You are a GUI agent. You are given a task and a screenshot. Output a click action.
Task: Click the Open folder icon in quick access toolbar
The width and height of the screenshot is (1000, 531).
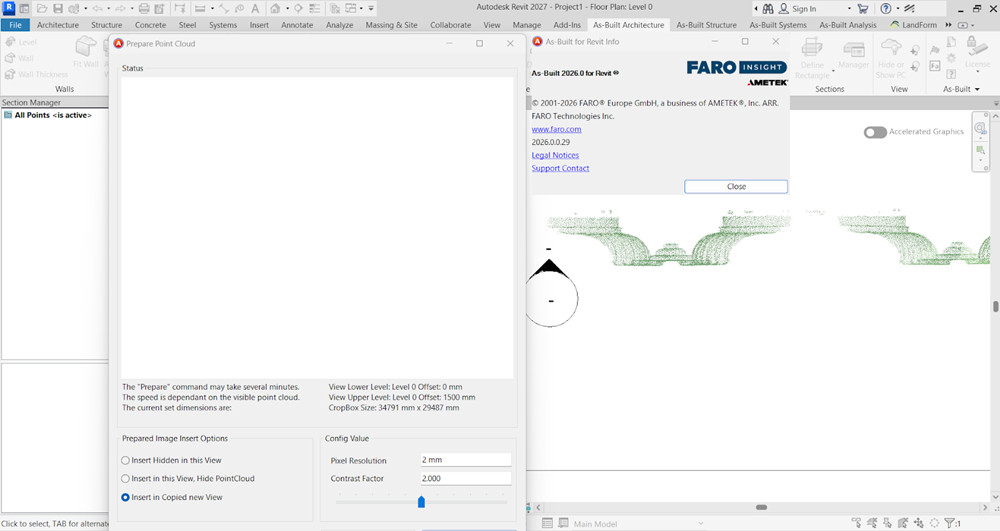pyautogui.click(x=42, y=8)
